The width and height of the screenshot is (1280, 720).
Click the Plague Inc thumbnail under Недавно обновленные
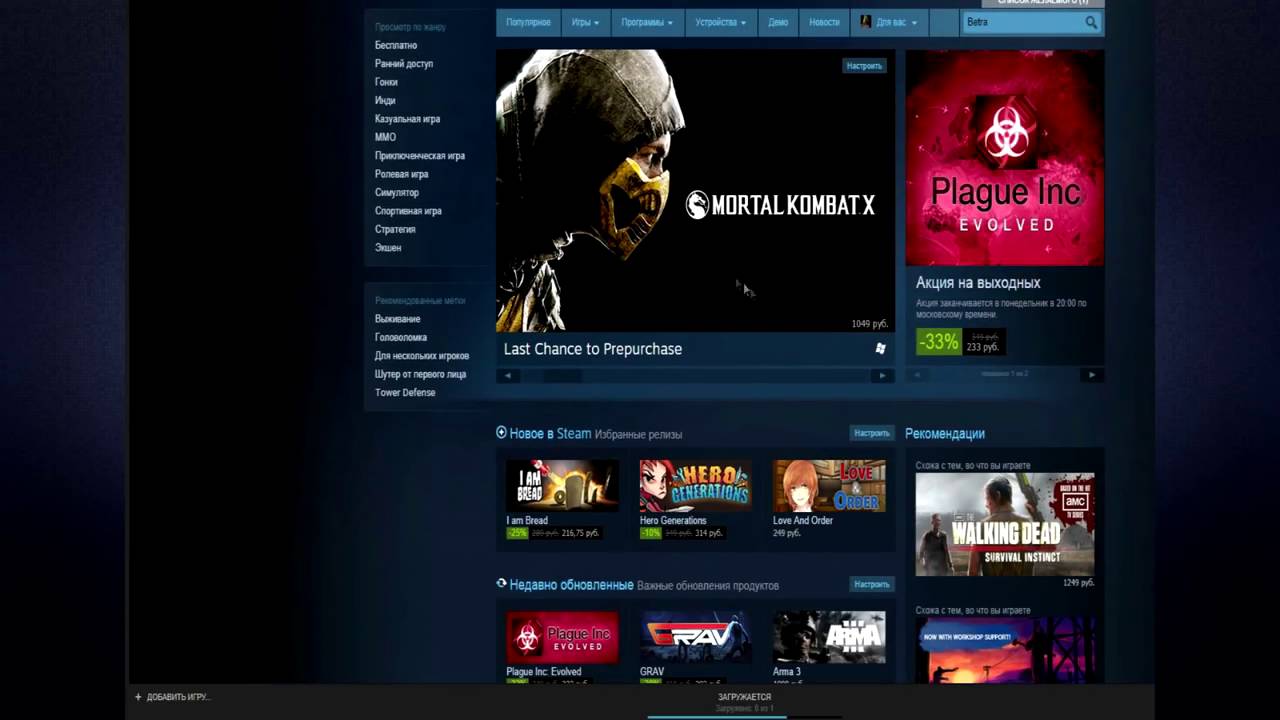coord(562,637)
